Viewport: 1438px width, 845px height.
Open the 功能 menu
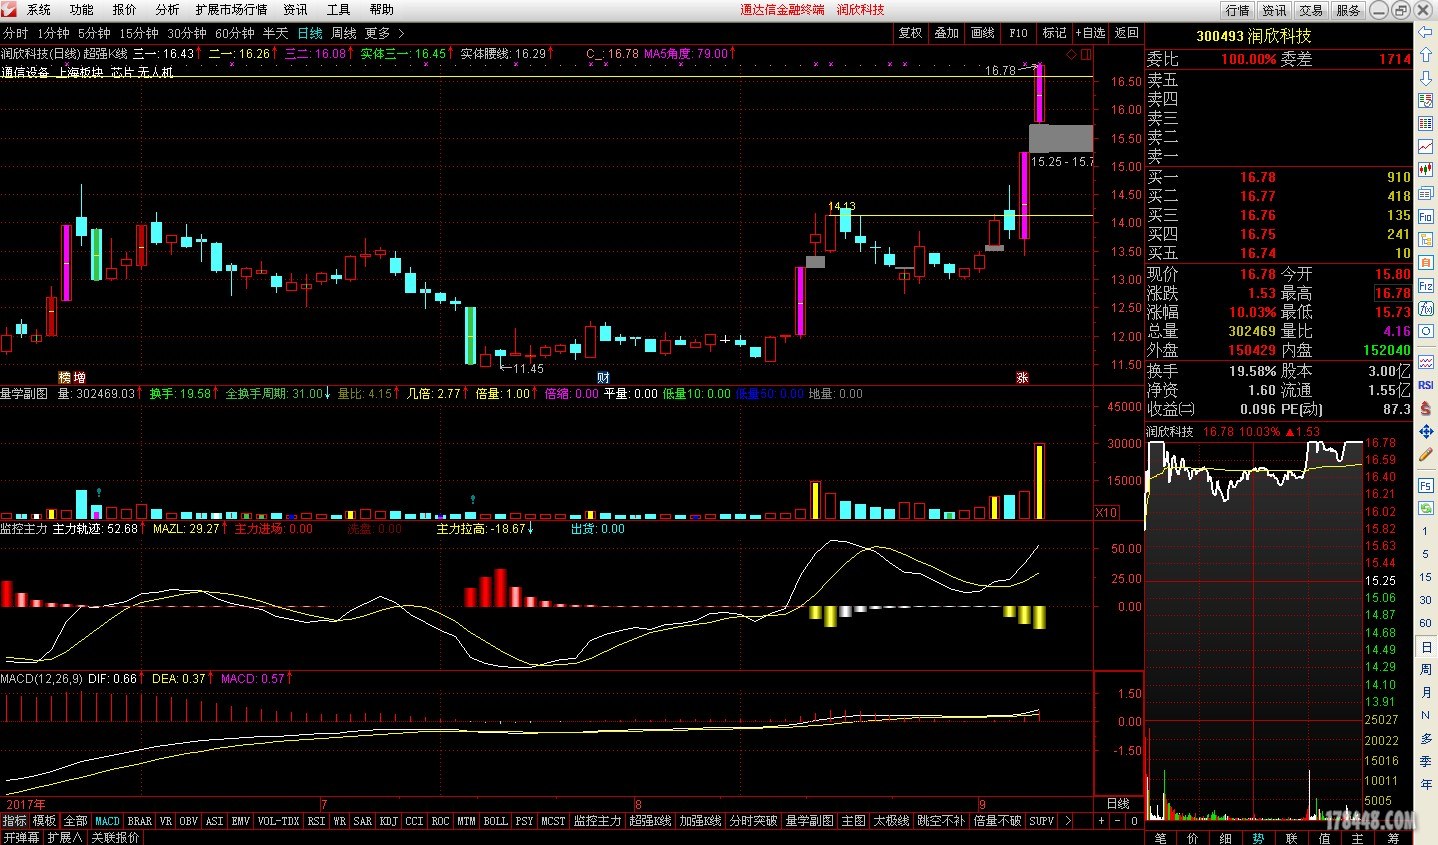click(82, 10)
